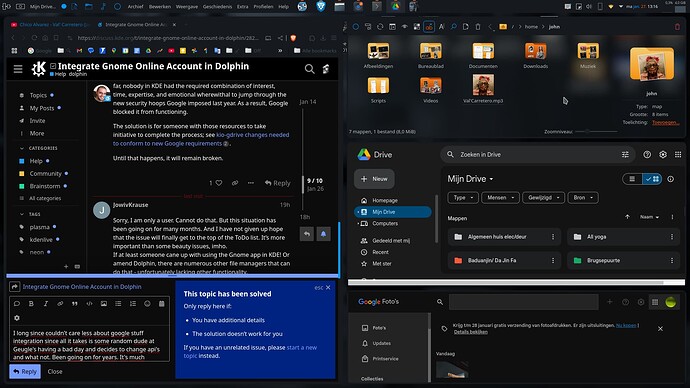690x388 pixels.
Task: Open Google Drive settings gear
Action: pyautogui.click(x=663, y=154)
